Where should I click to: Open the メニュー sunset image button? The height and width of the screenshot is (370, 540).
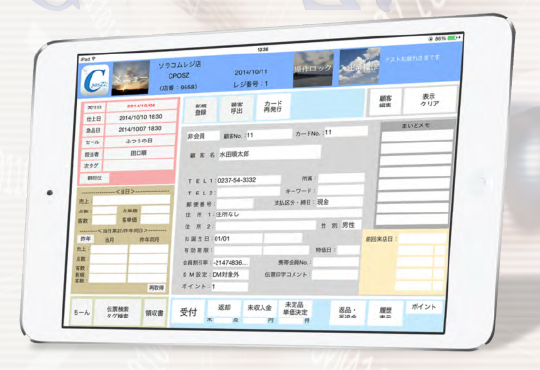click(130, 78)
